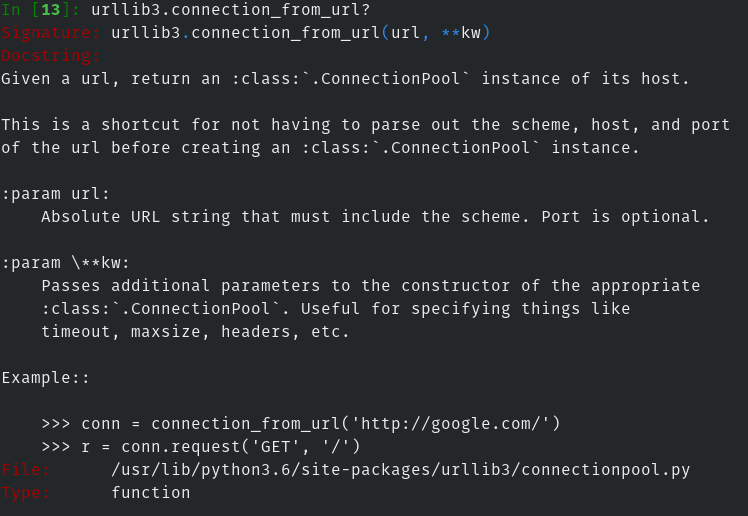
Task: Click the red 'File:' label
Action: [26, 470]
